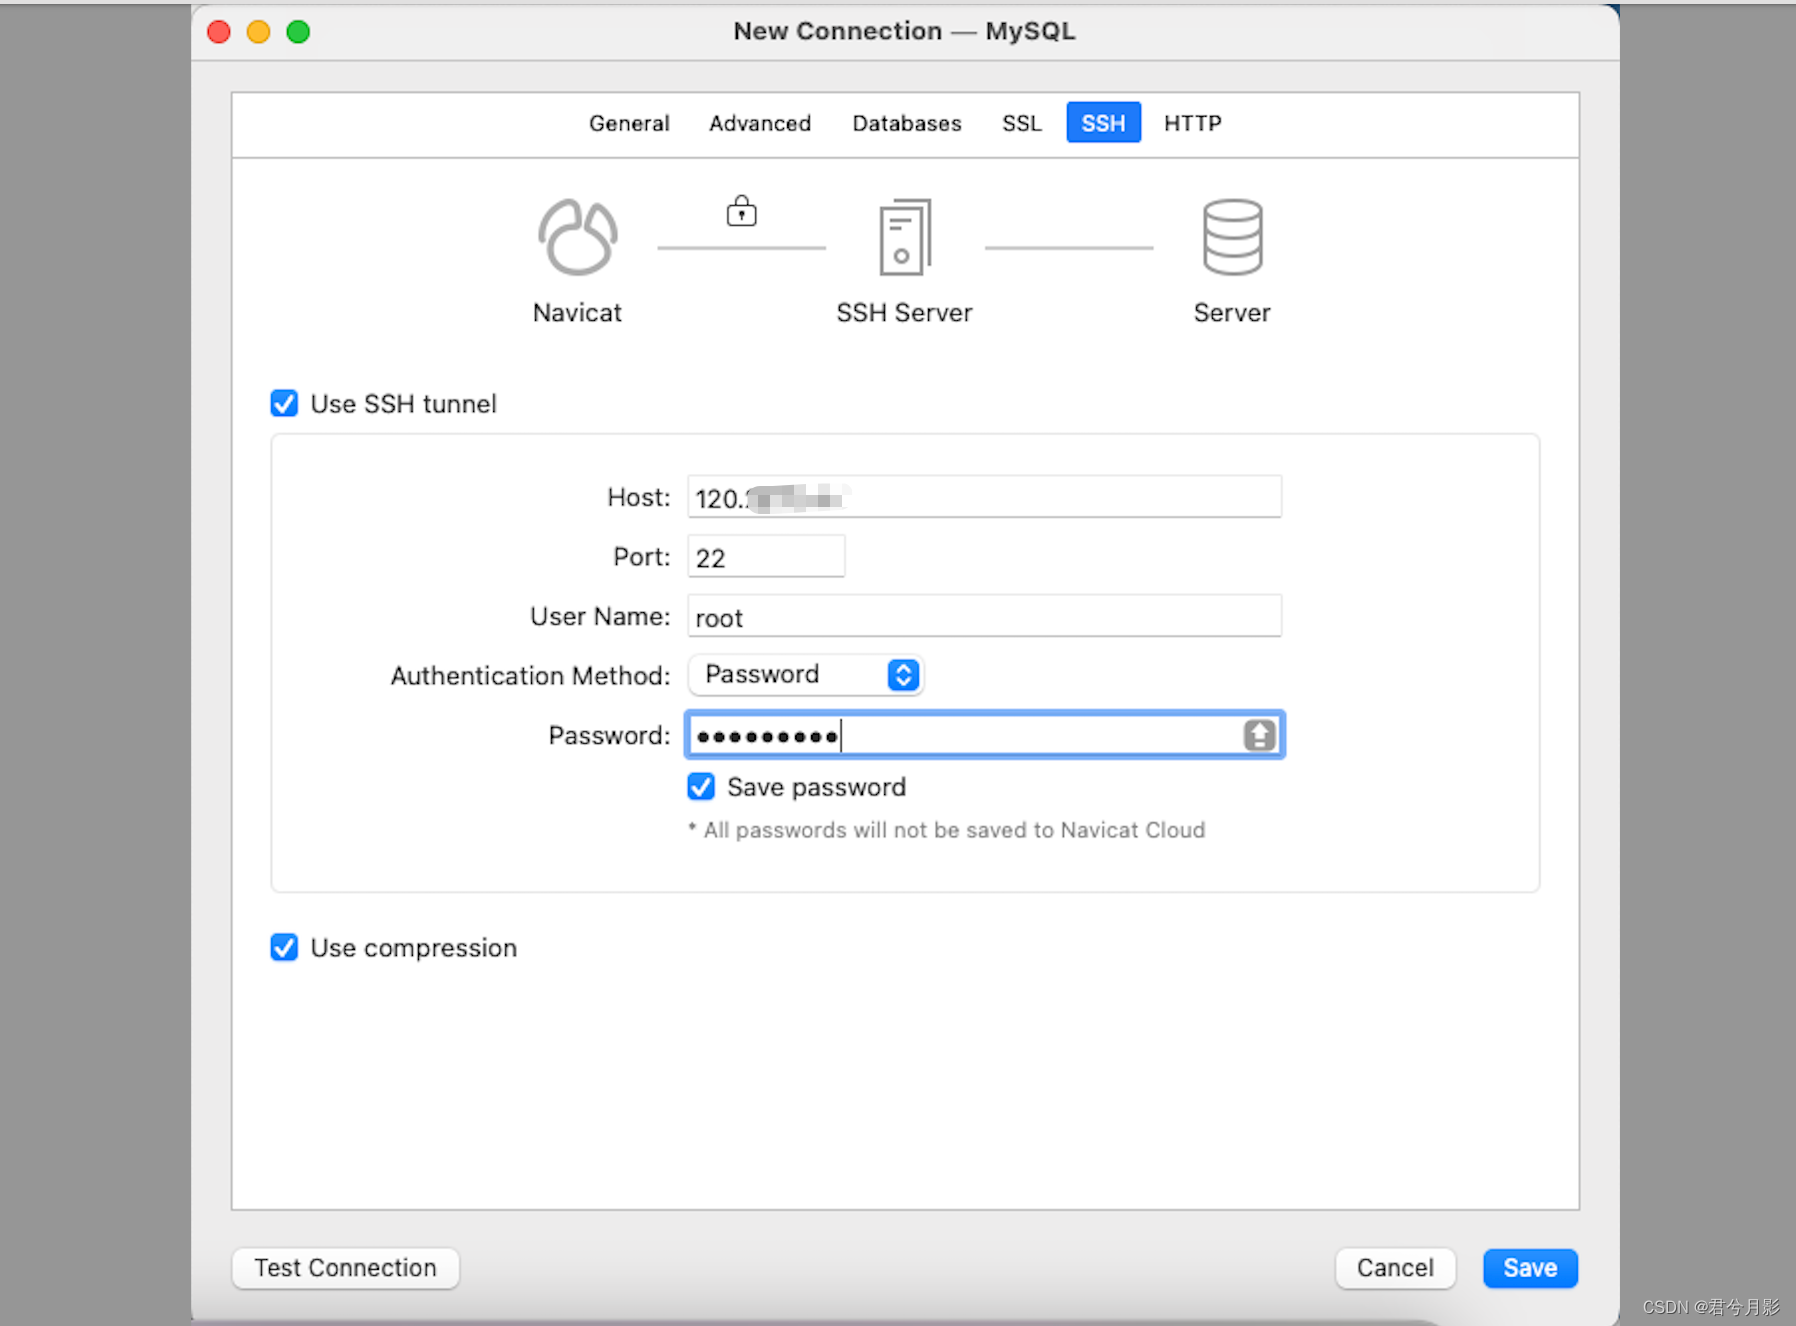Open the SSL tab
1796x1326 pixels.
click(x=1021, y=123)
